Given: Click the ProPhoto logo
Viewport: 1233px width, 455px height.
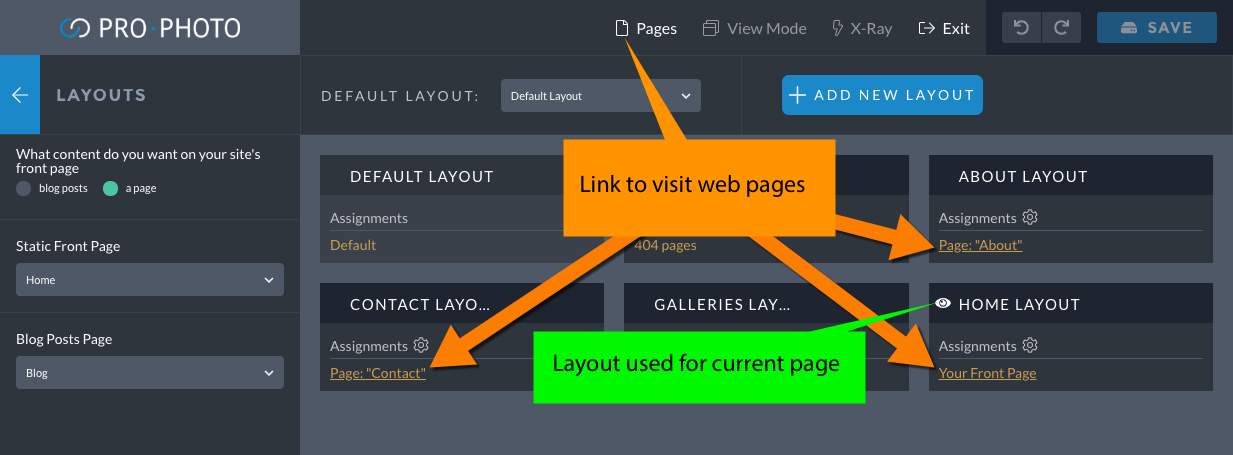Looking at the screenshot, I should pos(150,28).
